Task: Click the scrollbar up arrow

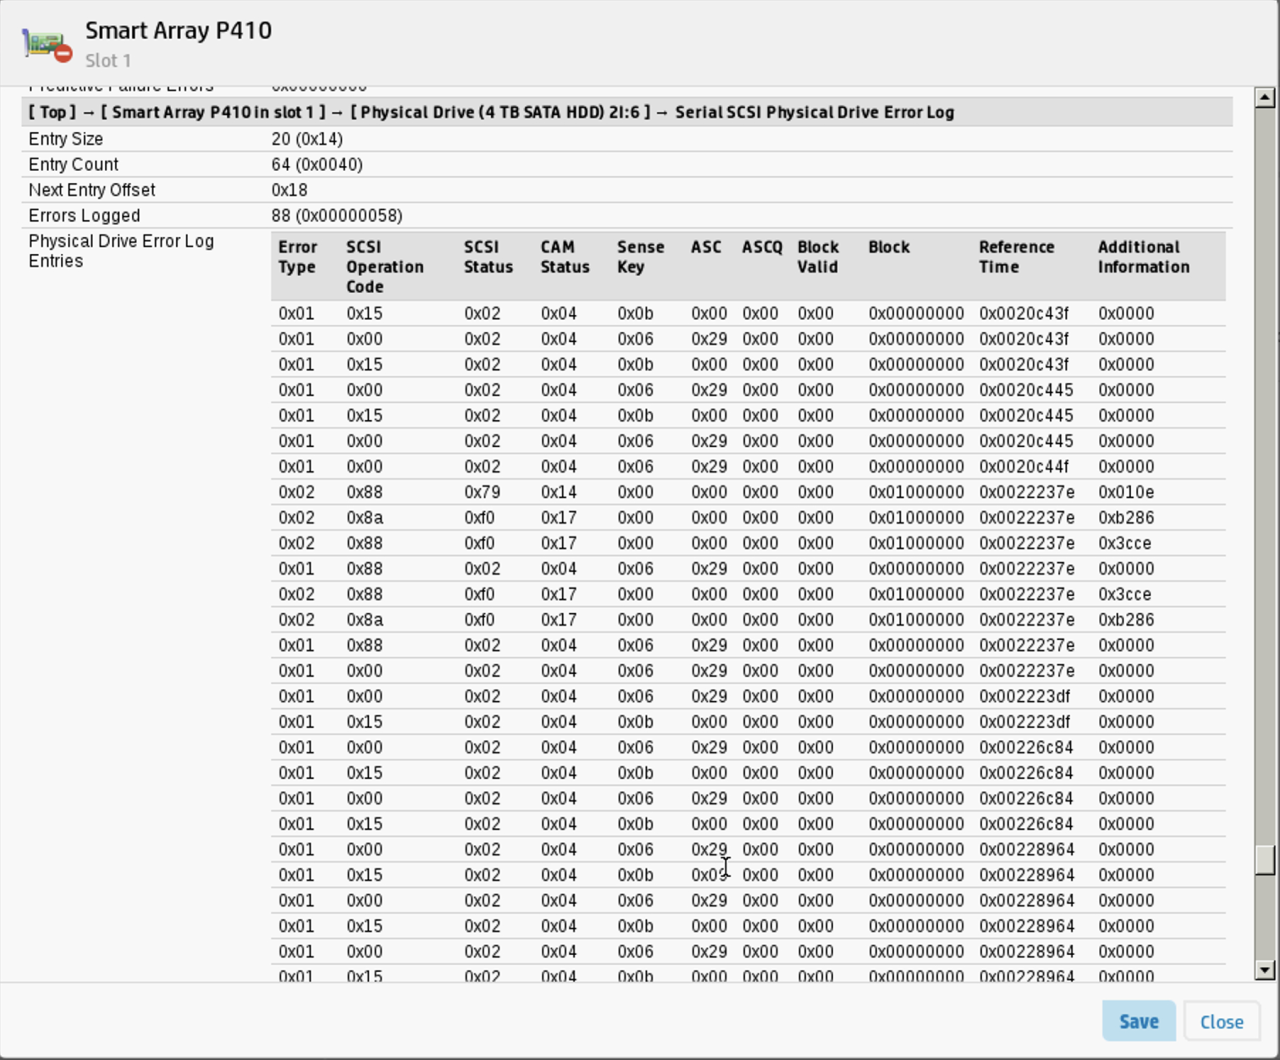Action: point(1265,98)
